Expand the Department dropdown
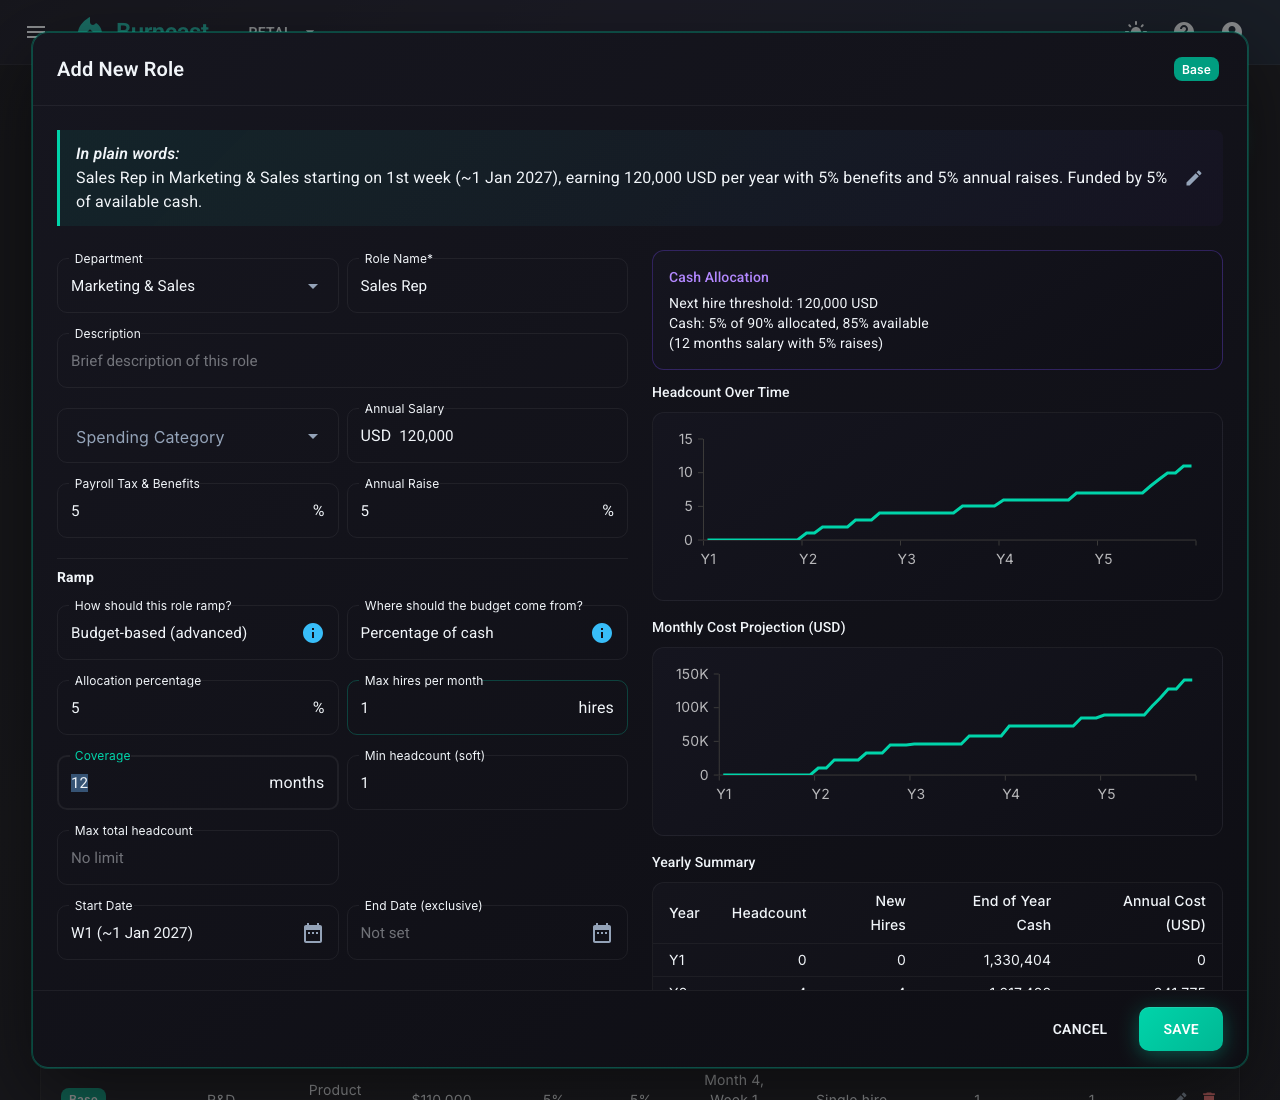 pyautogui.click(x=198, y=286)
